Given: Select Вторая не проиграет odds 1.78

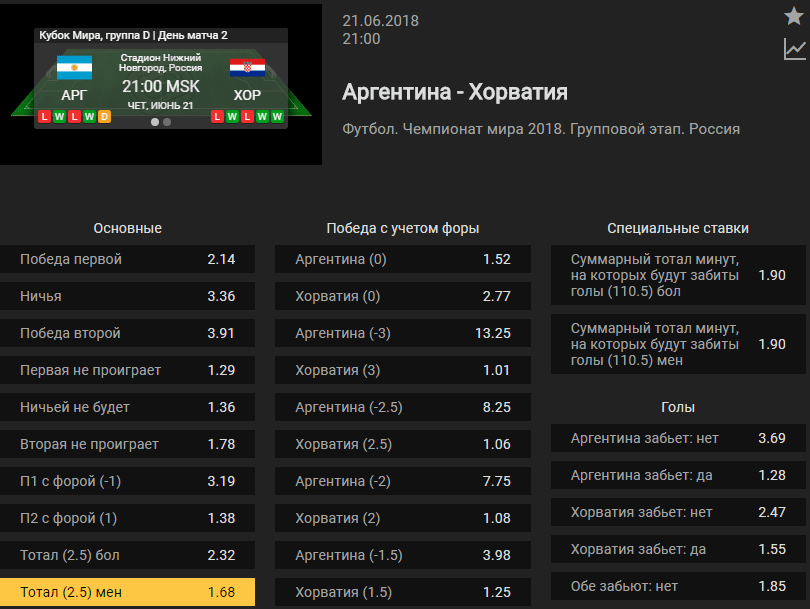Looking at the screenshot, I should click(x=128, y=444).
